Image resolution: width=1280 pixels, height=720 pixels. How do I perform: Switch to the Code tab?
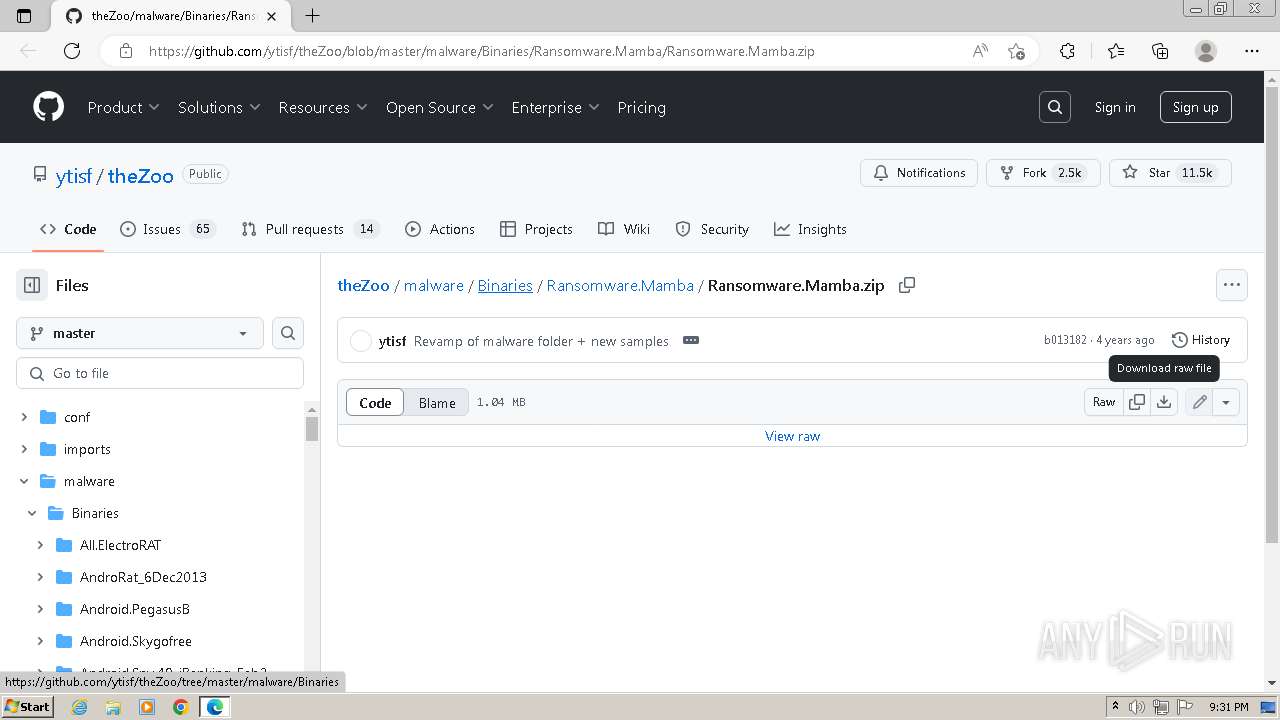pyautogui.click(x=68, y=229)
